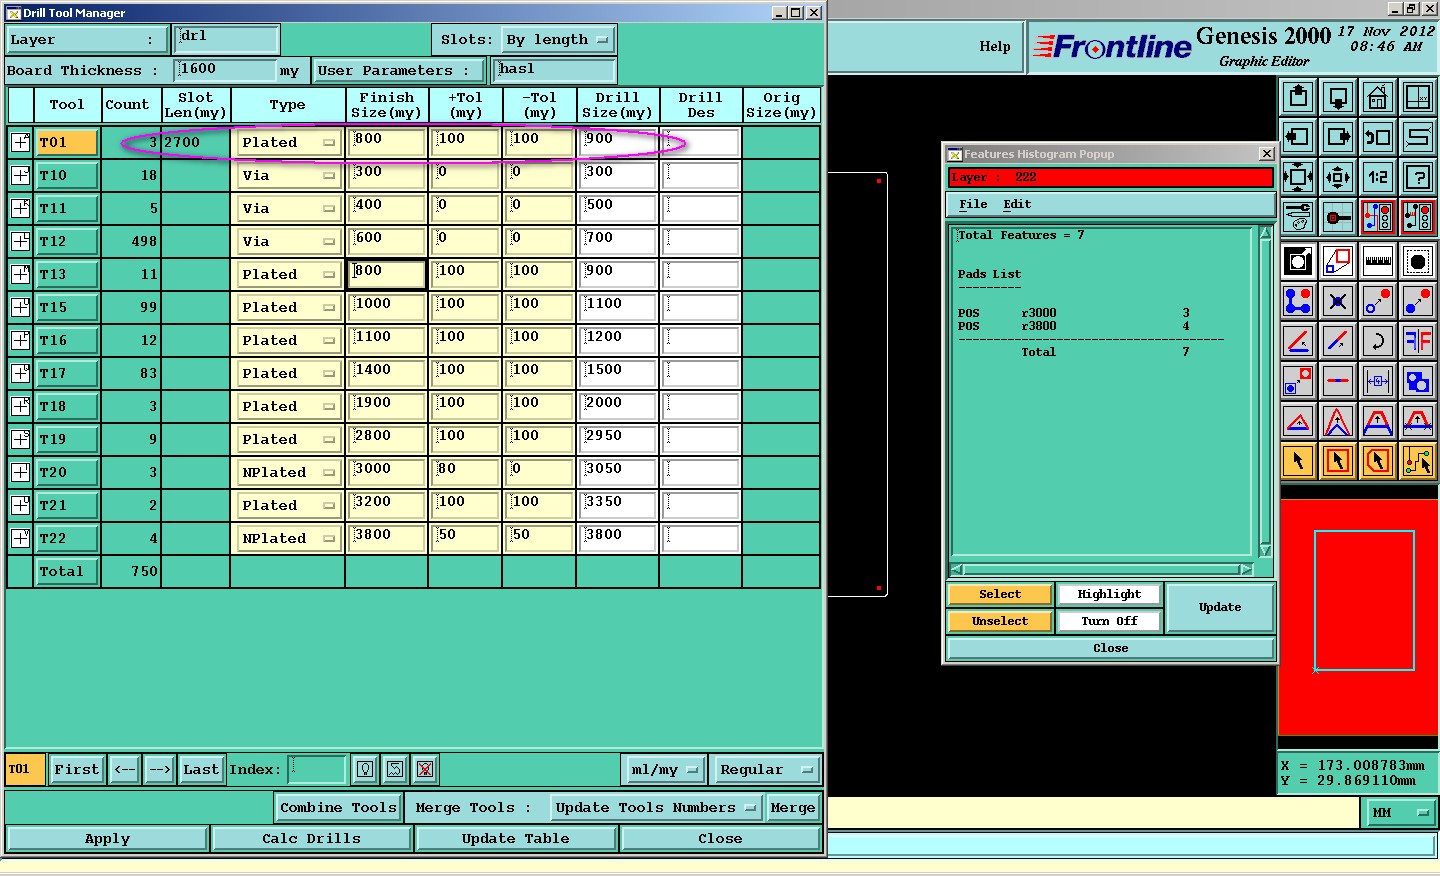Open the Edit menu in Features Histogram Popup
Viewport: 1440px width, 876px height.
(1017, 204)
